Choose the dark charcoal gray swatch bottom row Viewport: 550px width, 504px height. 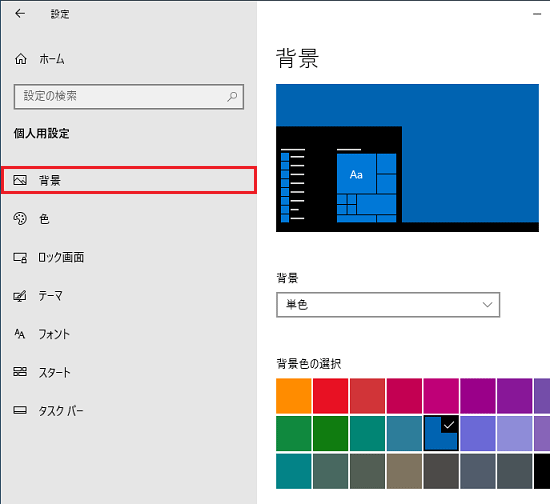pyautogui.click(x=441, y=471)
